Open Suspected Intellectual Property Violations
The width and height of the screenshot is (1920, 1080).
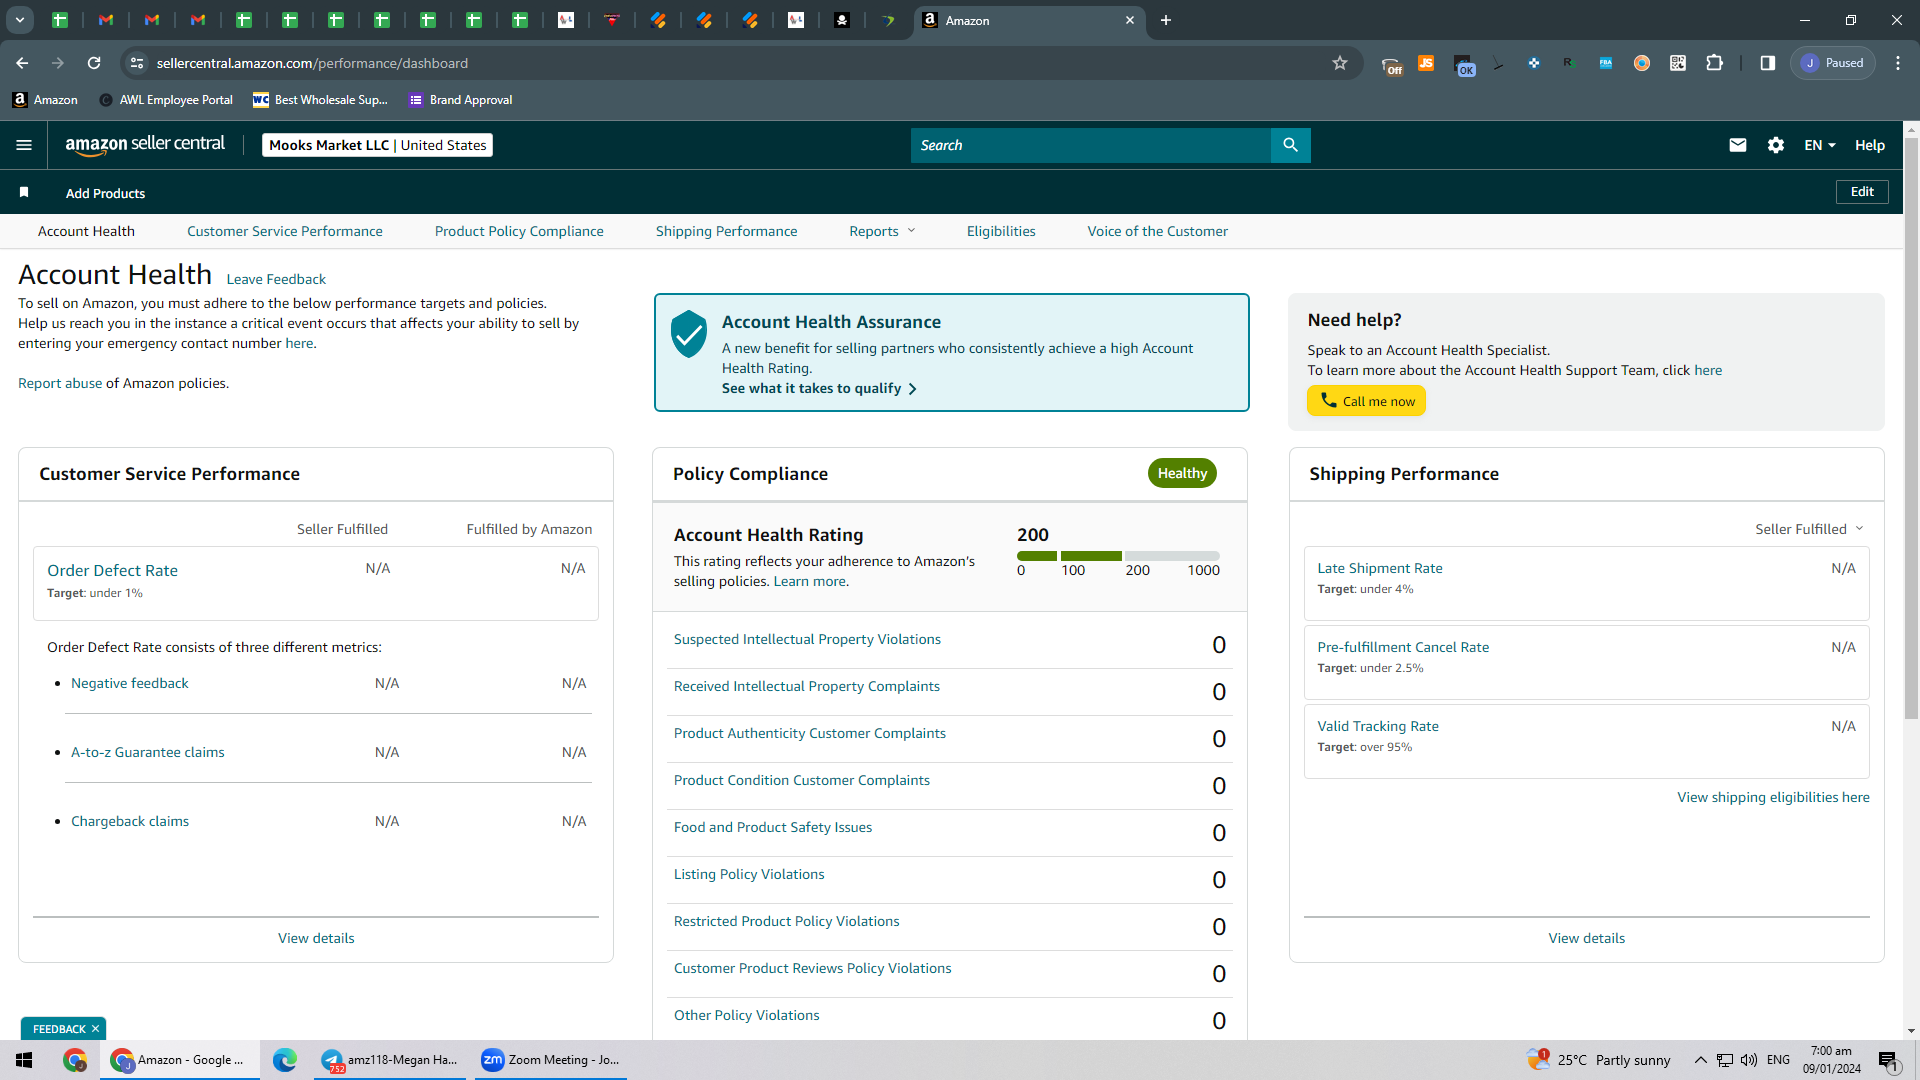[807, 639]
